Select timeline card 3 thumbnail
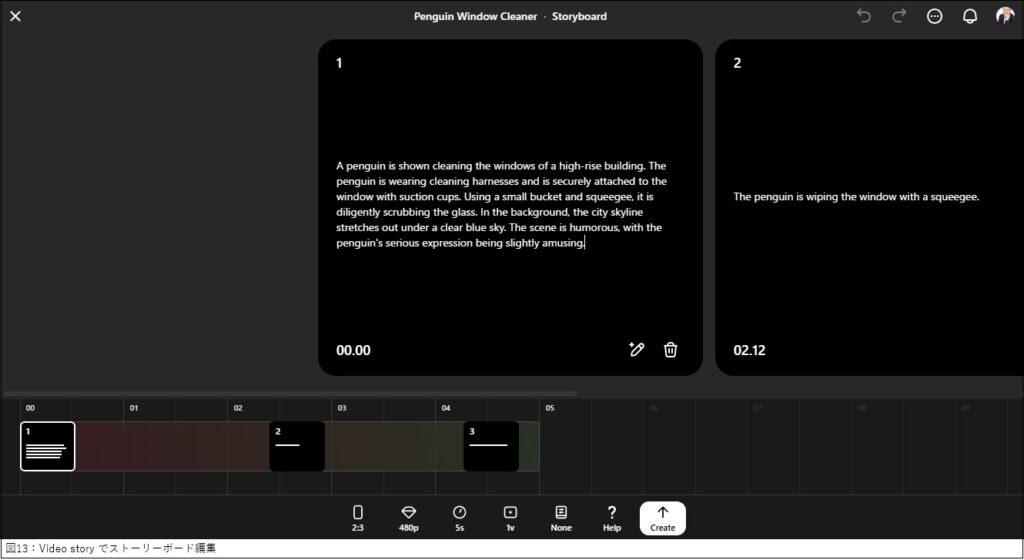 point(491,446)
